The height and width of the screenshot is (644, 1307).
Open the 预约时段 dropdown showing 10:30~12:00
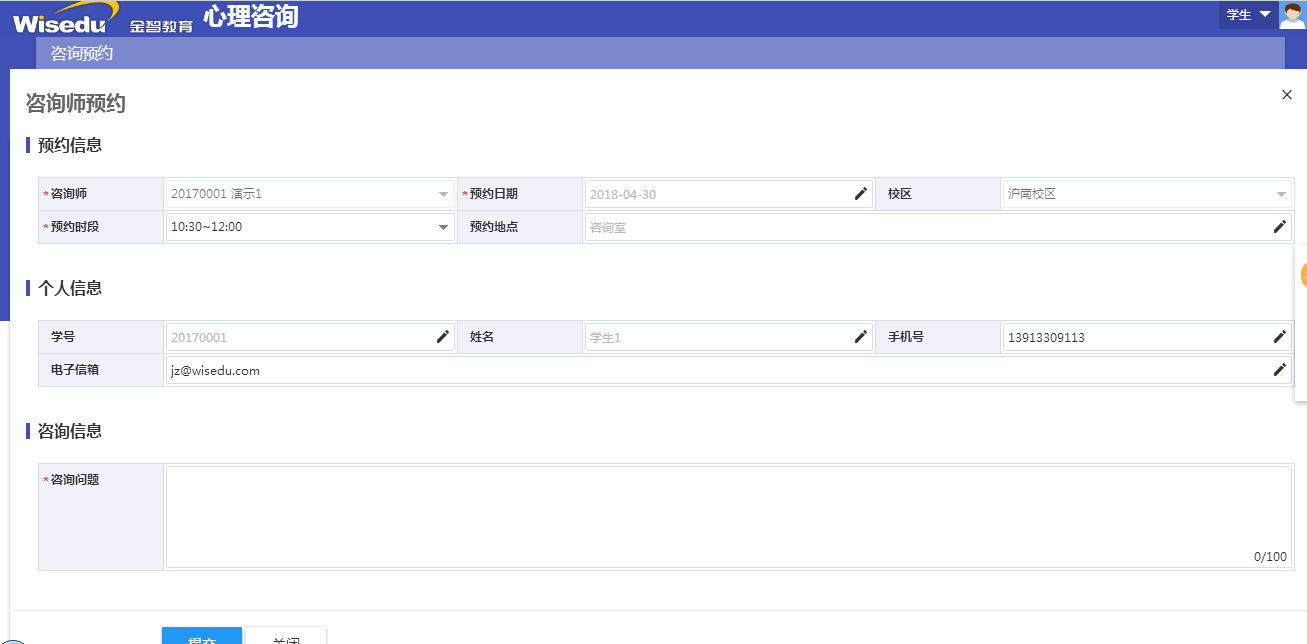[x=310, y=227]
